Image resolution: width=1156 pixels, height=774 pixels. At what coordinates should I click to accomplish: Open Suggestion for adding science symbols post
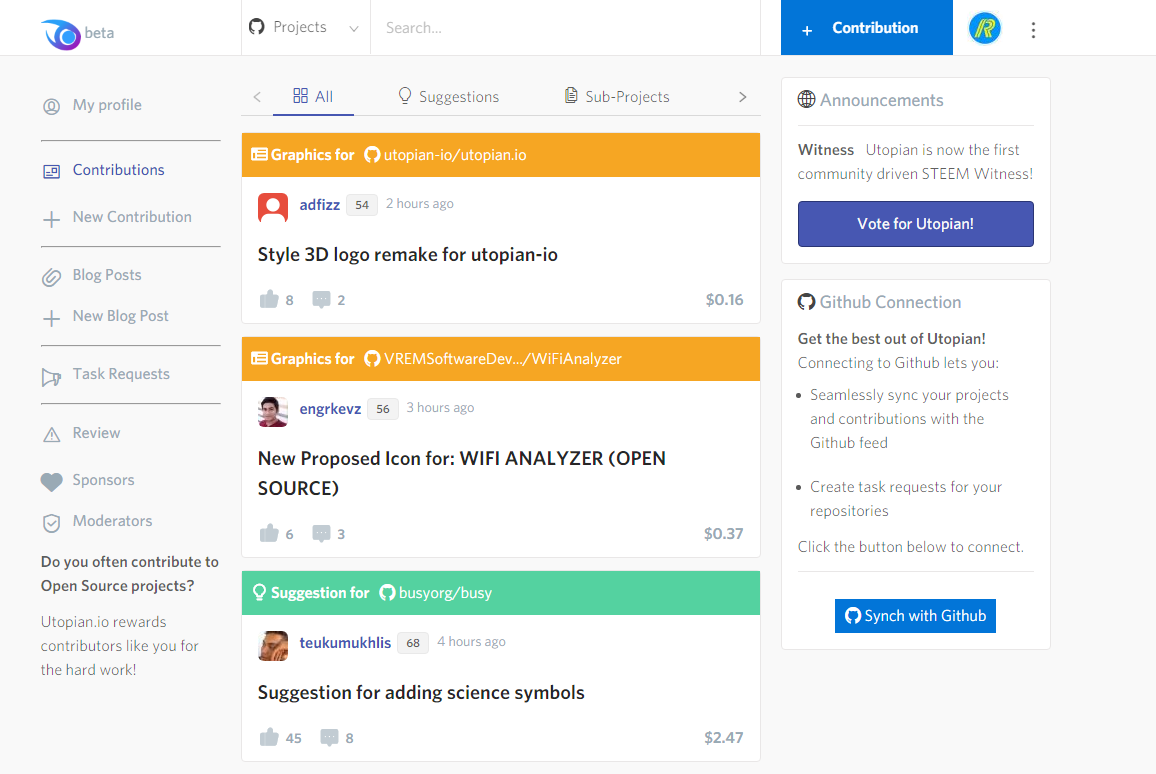(x=421, y=693)
